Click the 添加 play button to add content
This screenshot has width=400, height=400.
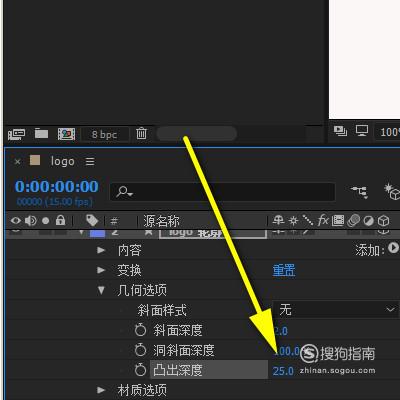[393, 248]
